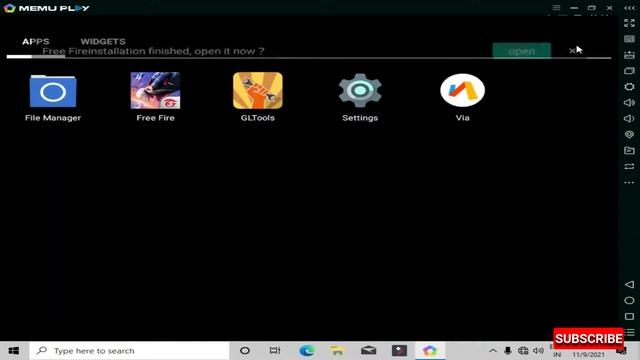This screenshot has width=640, height=360.
Task: Click the MEmu Play taskbar icon
Action: pos(430,351)
